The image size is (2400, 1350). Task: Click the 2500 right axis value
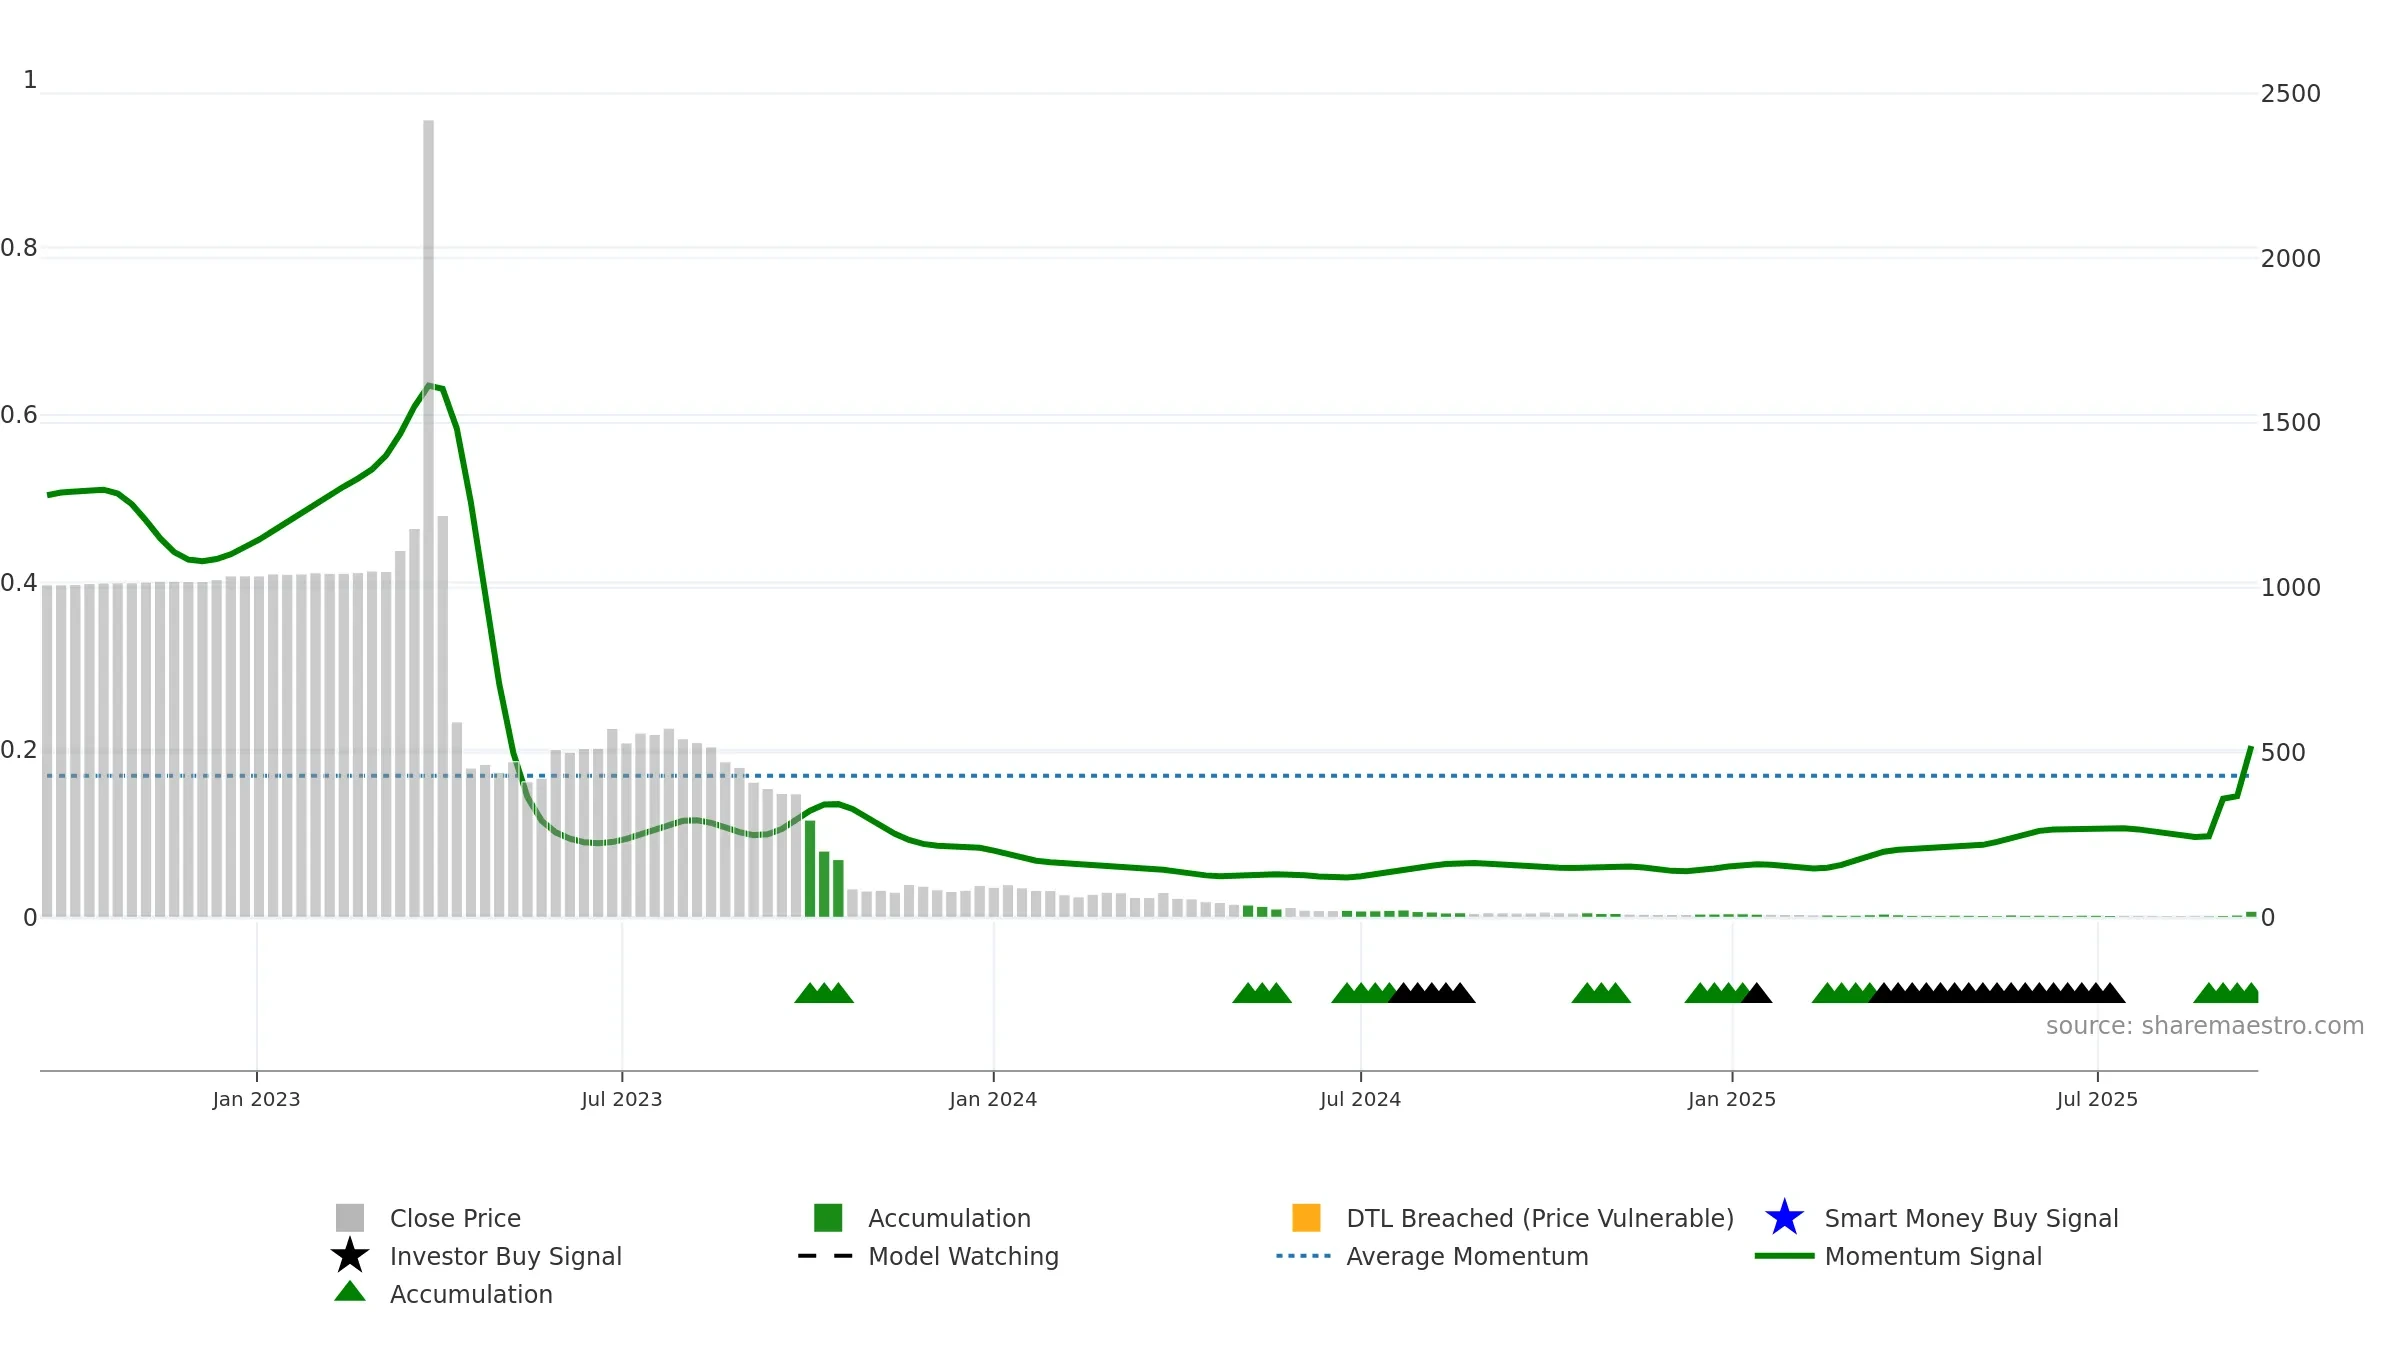click(2290, 93)
